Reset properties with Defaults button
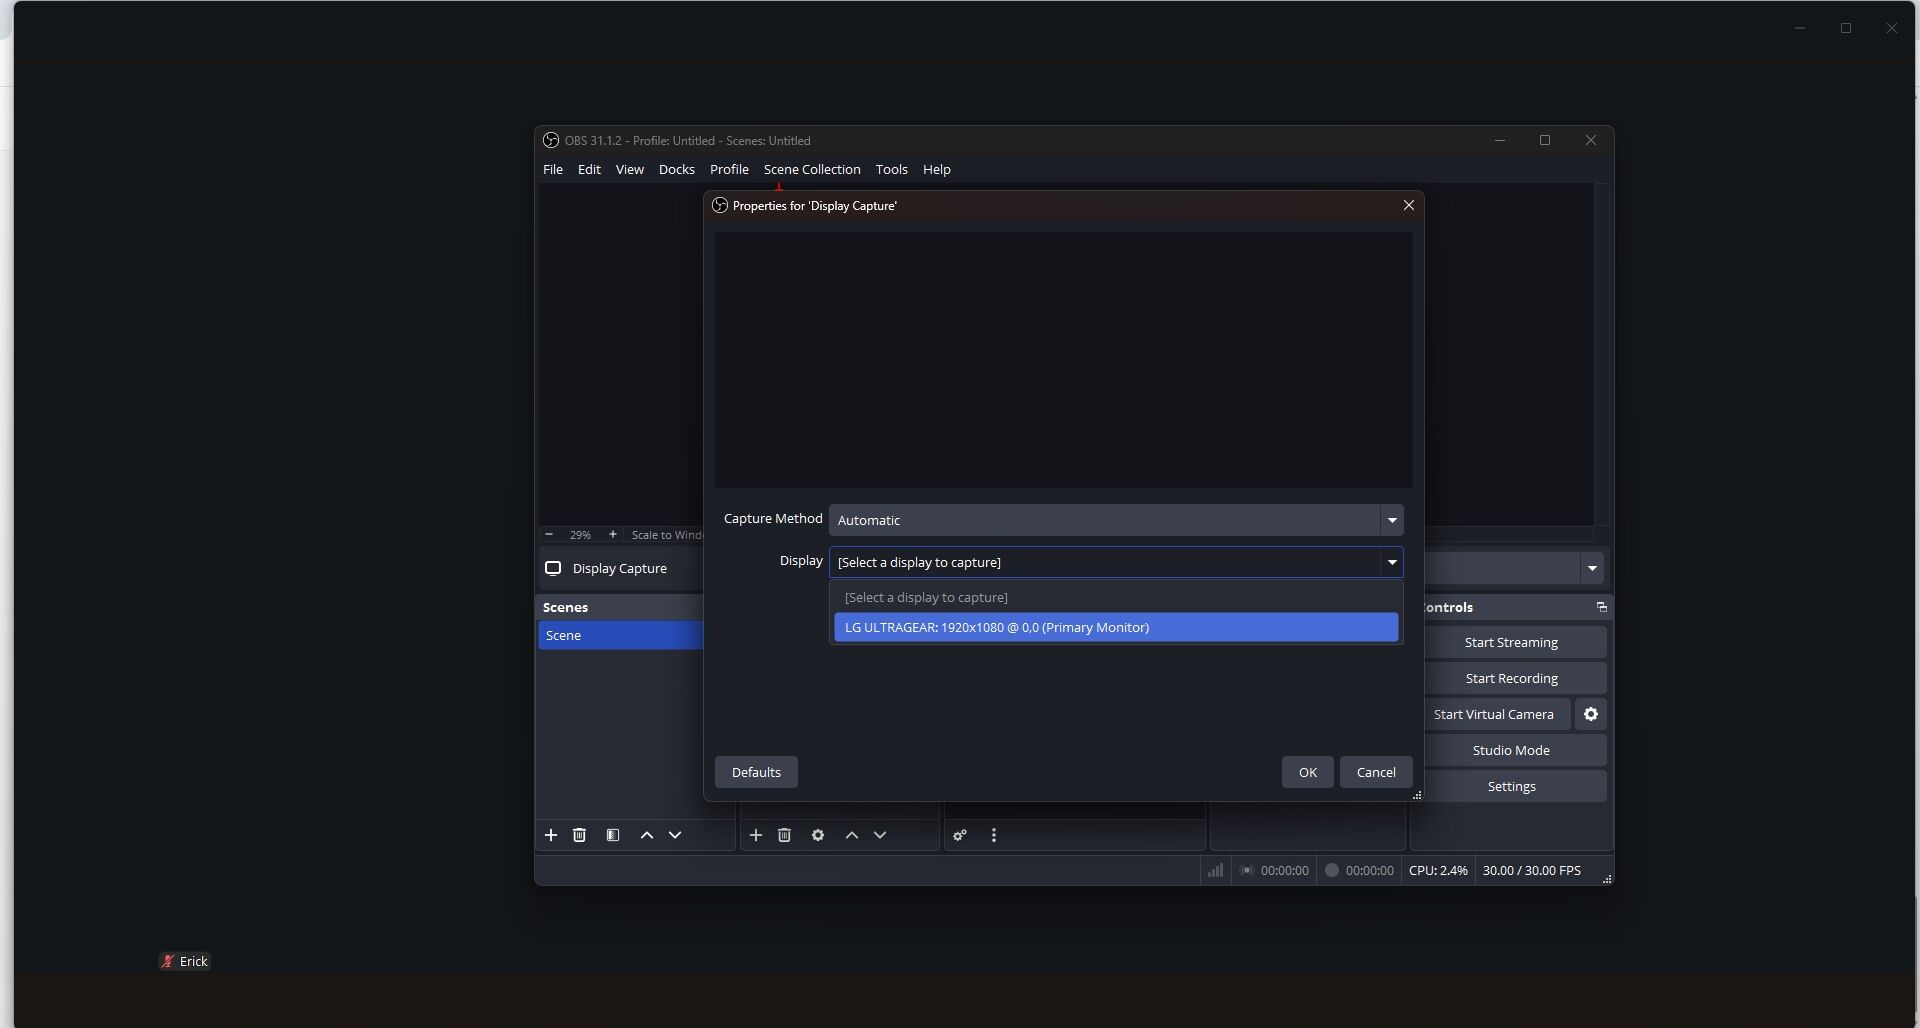Viewport: 1920px width, 1028px height. pos(756,772)
